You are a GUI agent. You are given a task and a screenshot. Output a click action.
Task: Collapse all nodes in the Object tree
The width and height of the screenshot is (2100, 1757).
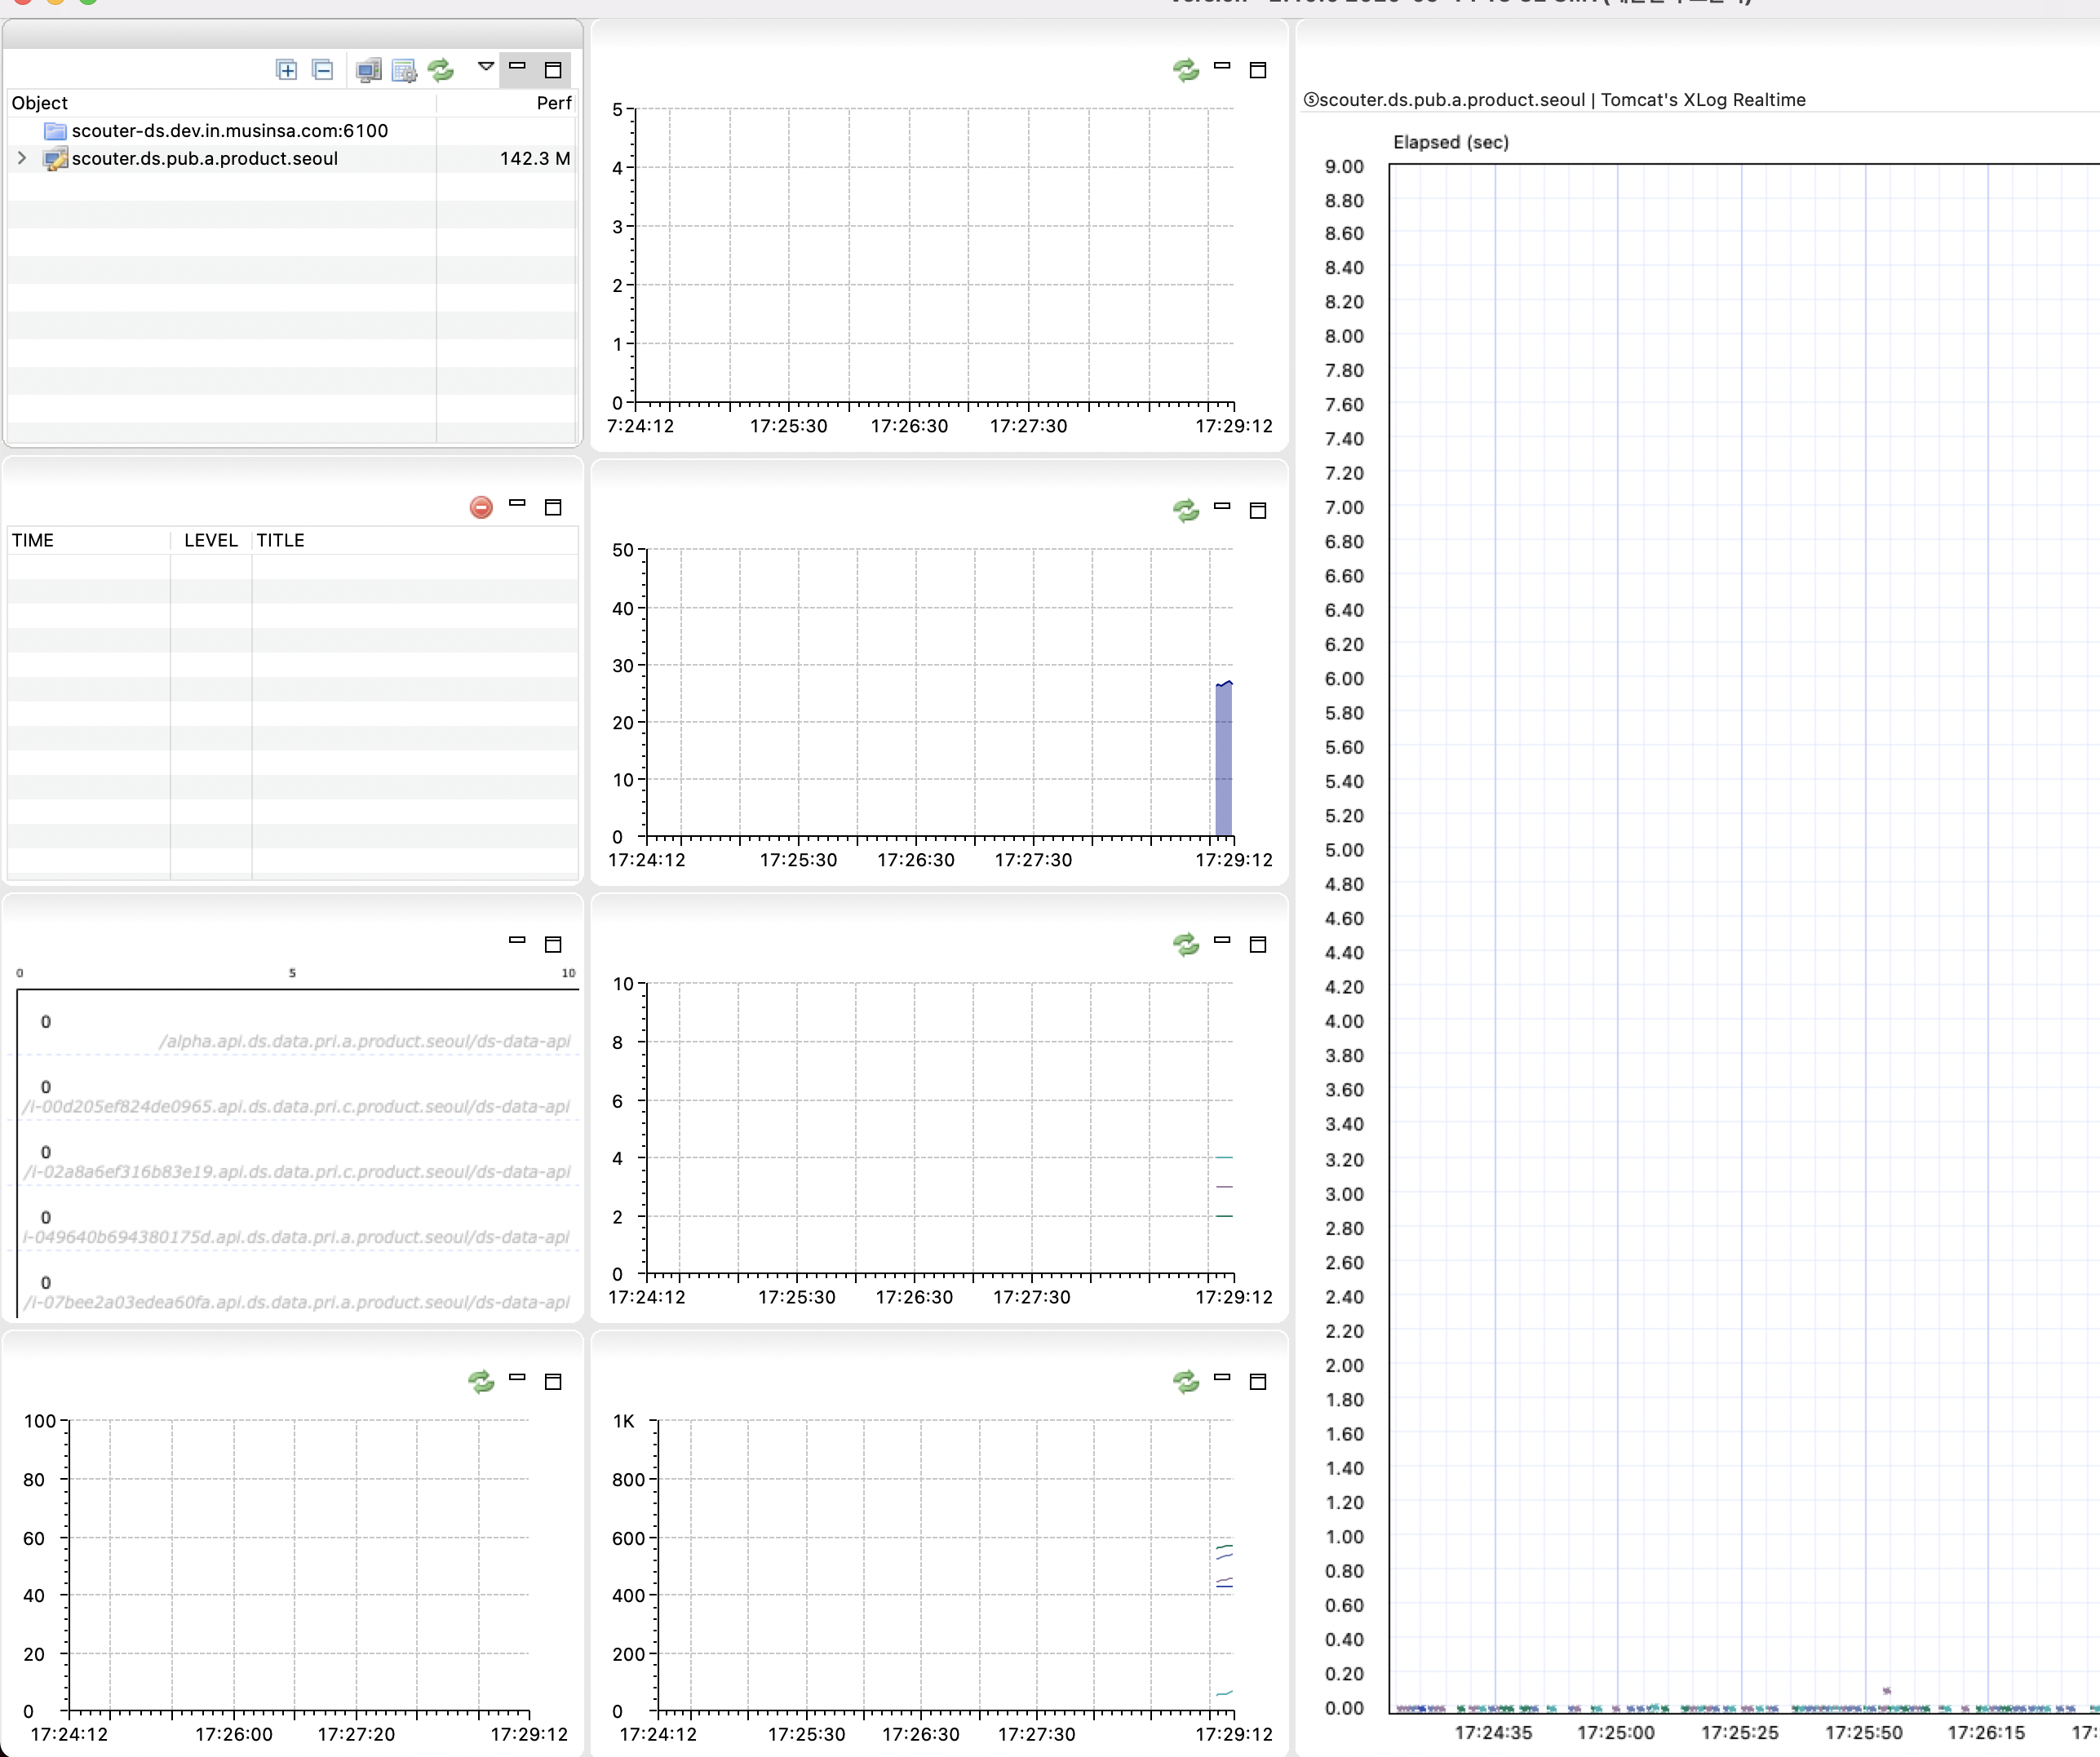pyautogui.click(x=322, y=70)
